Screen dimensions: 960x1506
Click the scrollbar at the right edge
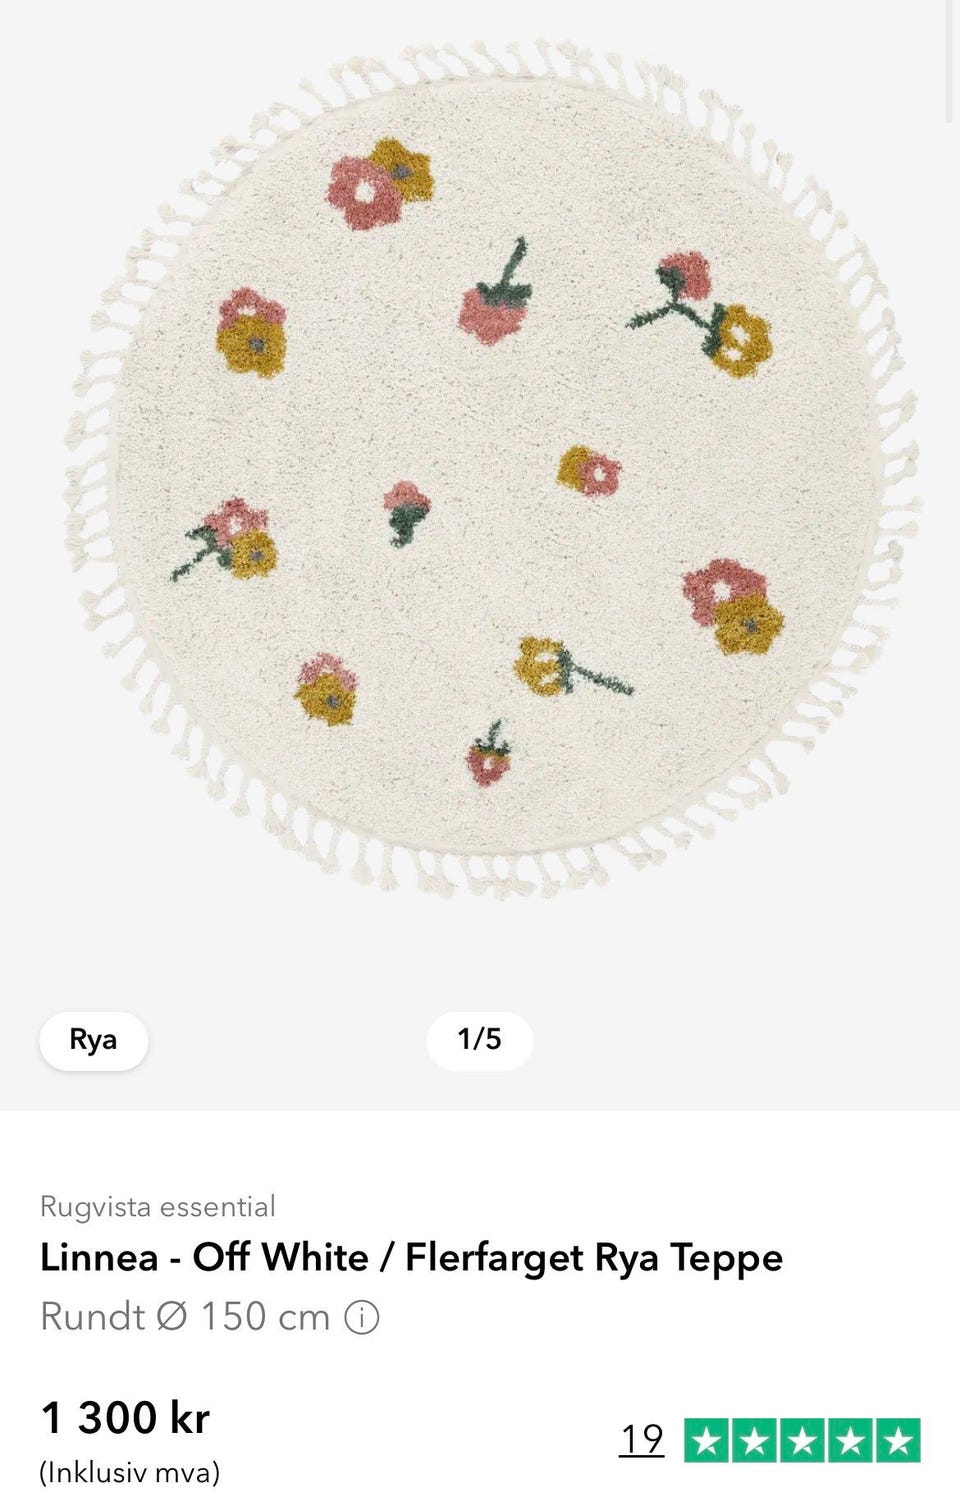point(949,60)
